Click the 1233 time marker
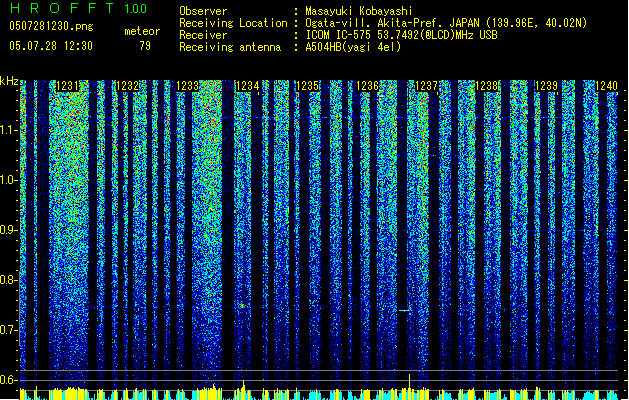629x400 pixels. click(x=188, y=86)
